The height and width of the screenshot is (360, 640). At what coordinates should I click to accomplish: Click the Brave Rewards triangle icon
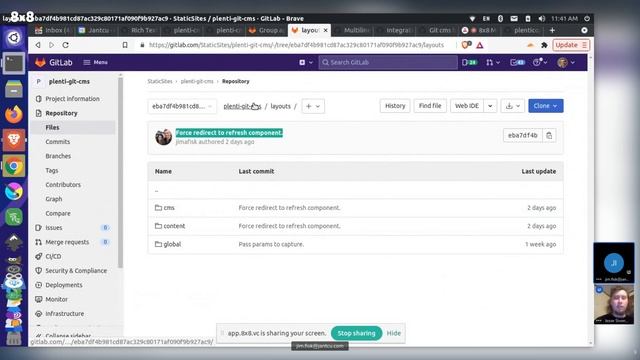pos(480,45)
